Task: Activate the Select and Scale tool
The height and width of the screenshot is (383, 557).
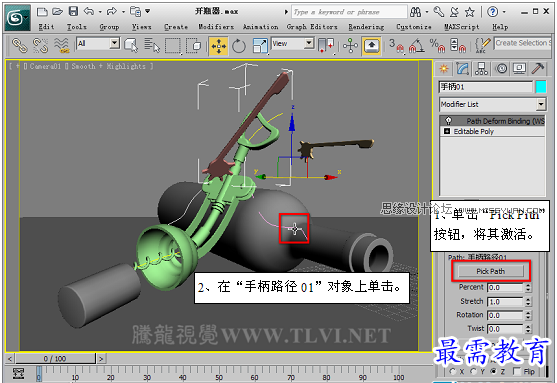Action: (260, 46)
